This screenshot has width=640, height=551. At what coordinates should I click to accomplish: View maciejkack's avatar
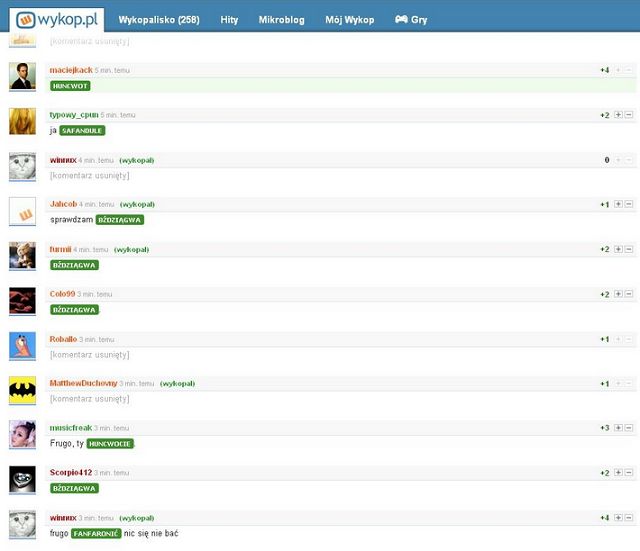(22, 76)
